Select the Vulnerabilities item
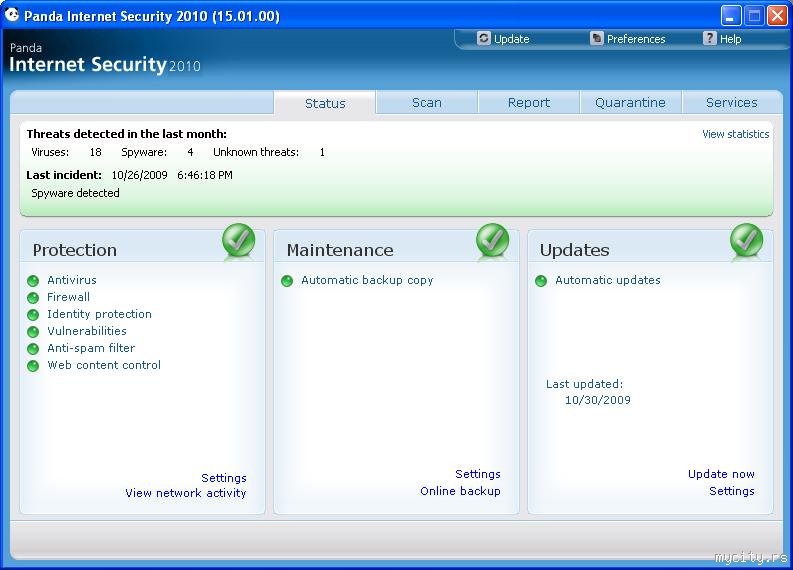 (x=86, y=331)
